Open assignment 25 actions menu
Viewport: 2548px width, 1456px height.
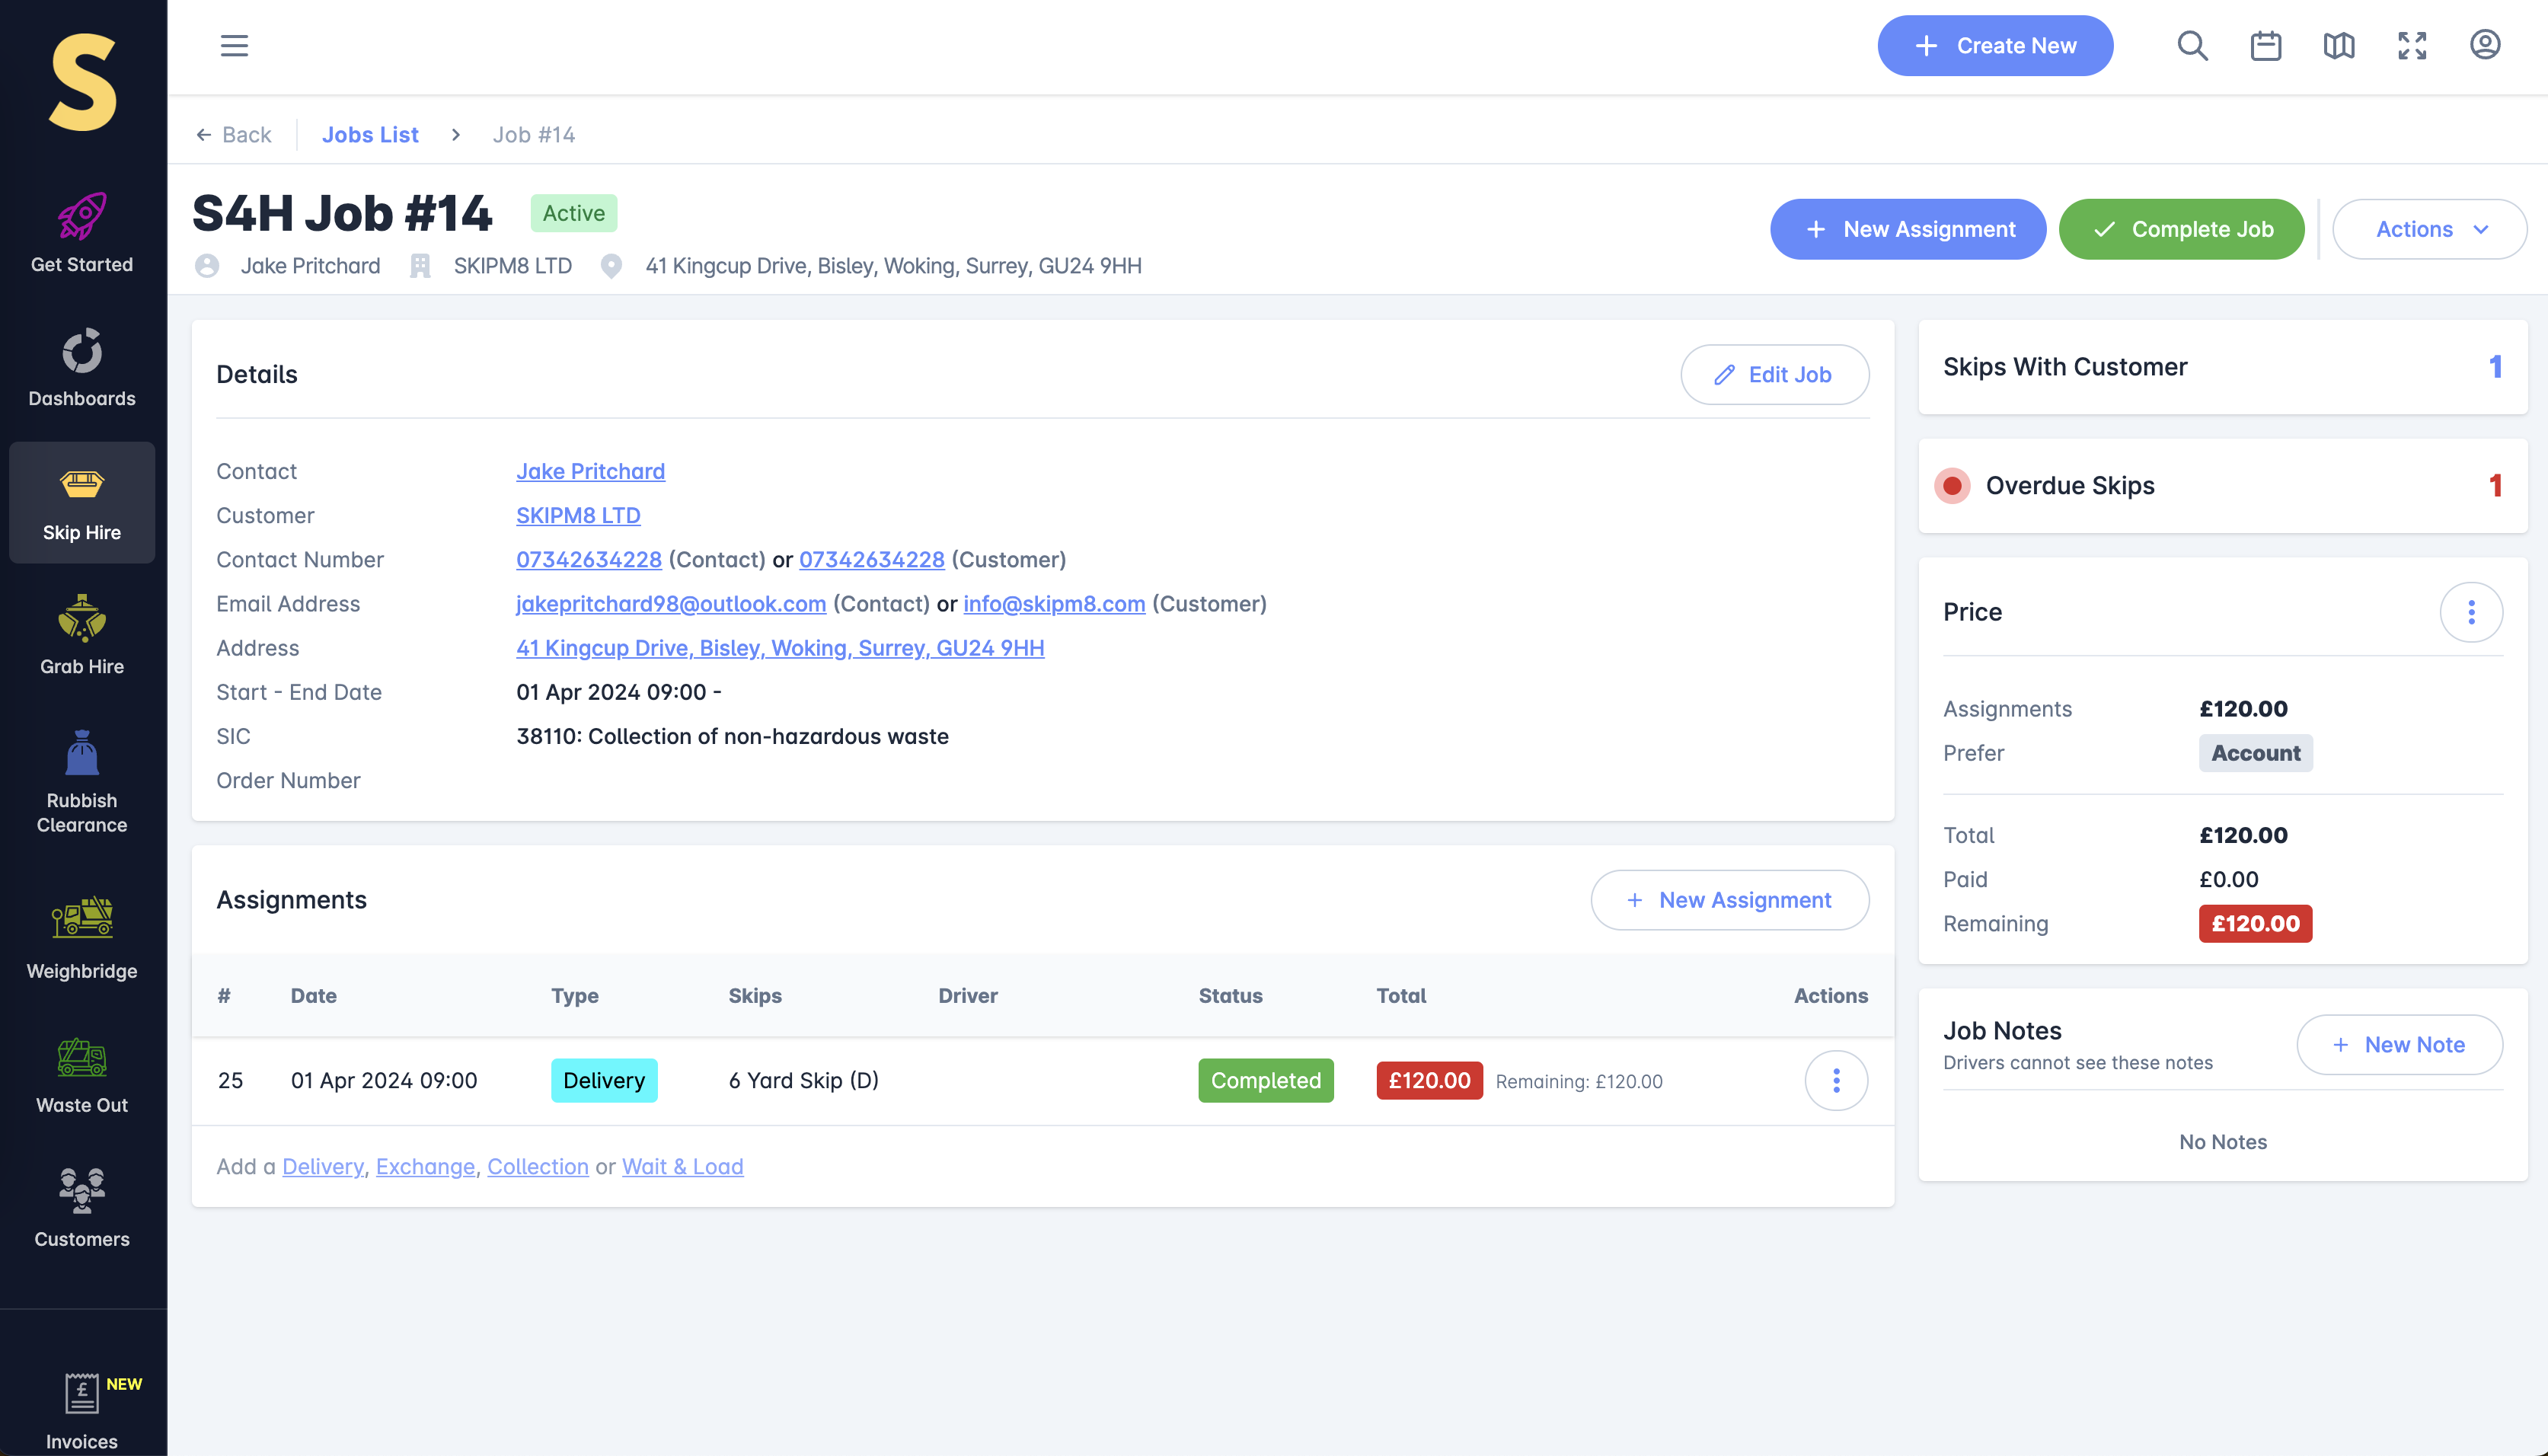(1835, 1080)
